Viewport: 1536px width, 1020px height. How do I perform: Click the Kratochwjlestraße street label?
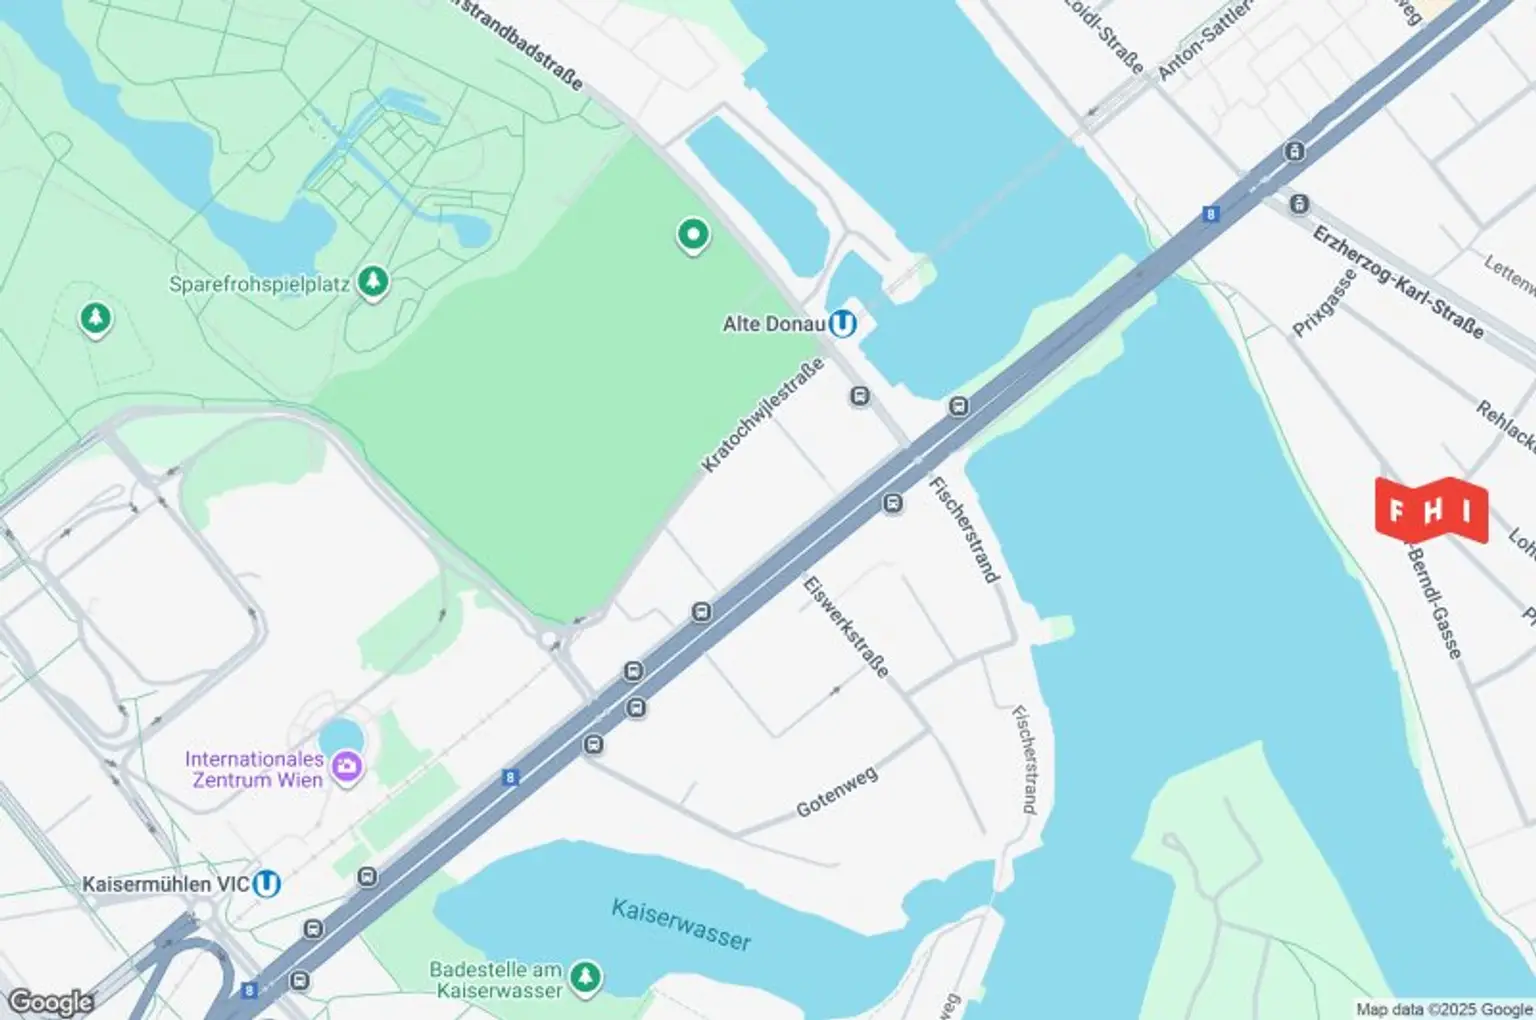763,414
